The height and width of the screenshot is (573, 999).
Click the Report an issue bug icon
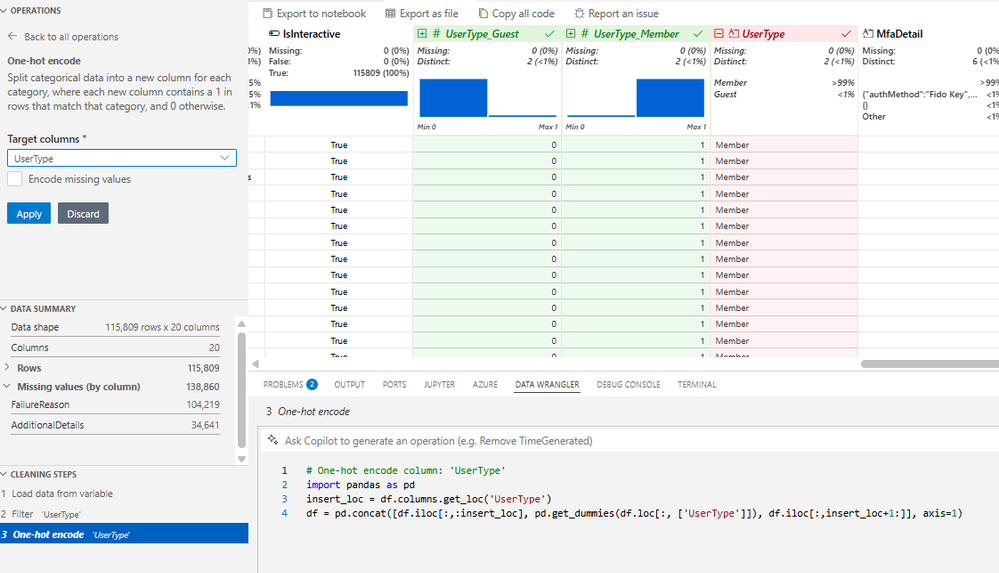coord(579,14)
